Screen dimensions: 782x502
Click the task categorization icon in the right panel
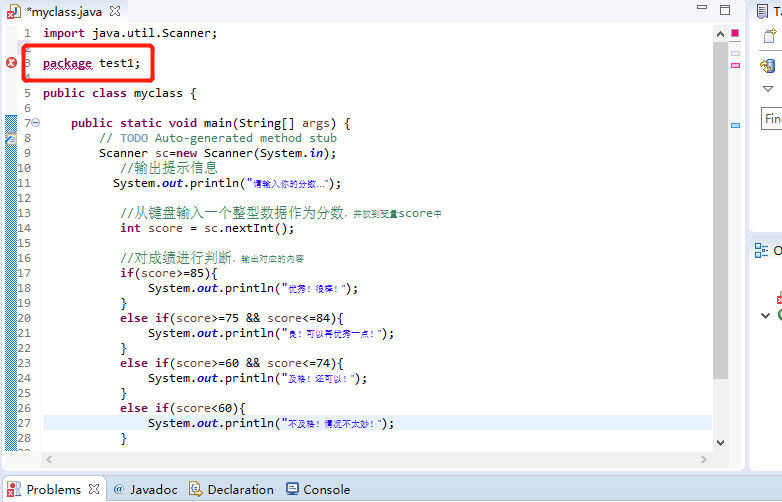pyautogui.click(x=768, y=66)
